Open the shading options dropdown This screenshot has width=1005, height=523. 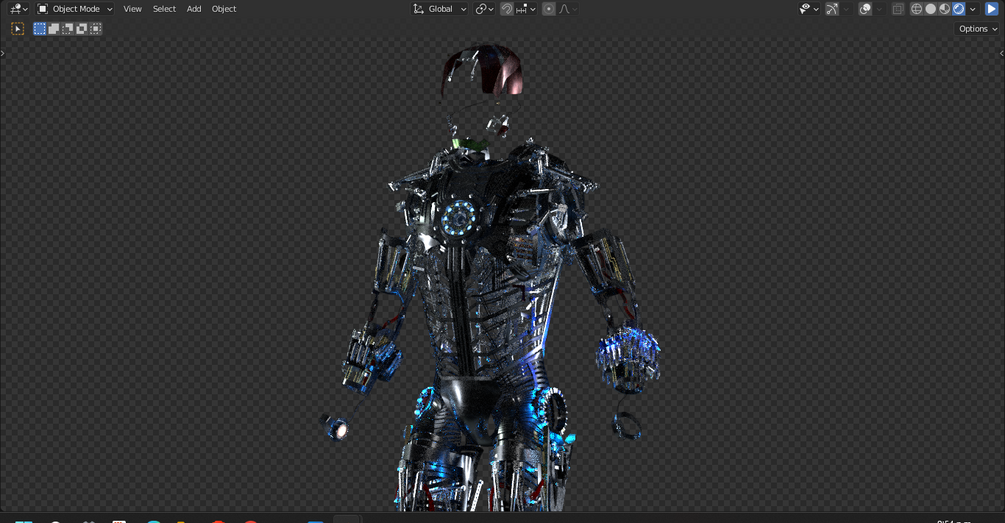click(973, 9)
